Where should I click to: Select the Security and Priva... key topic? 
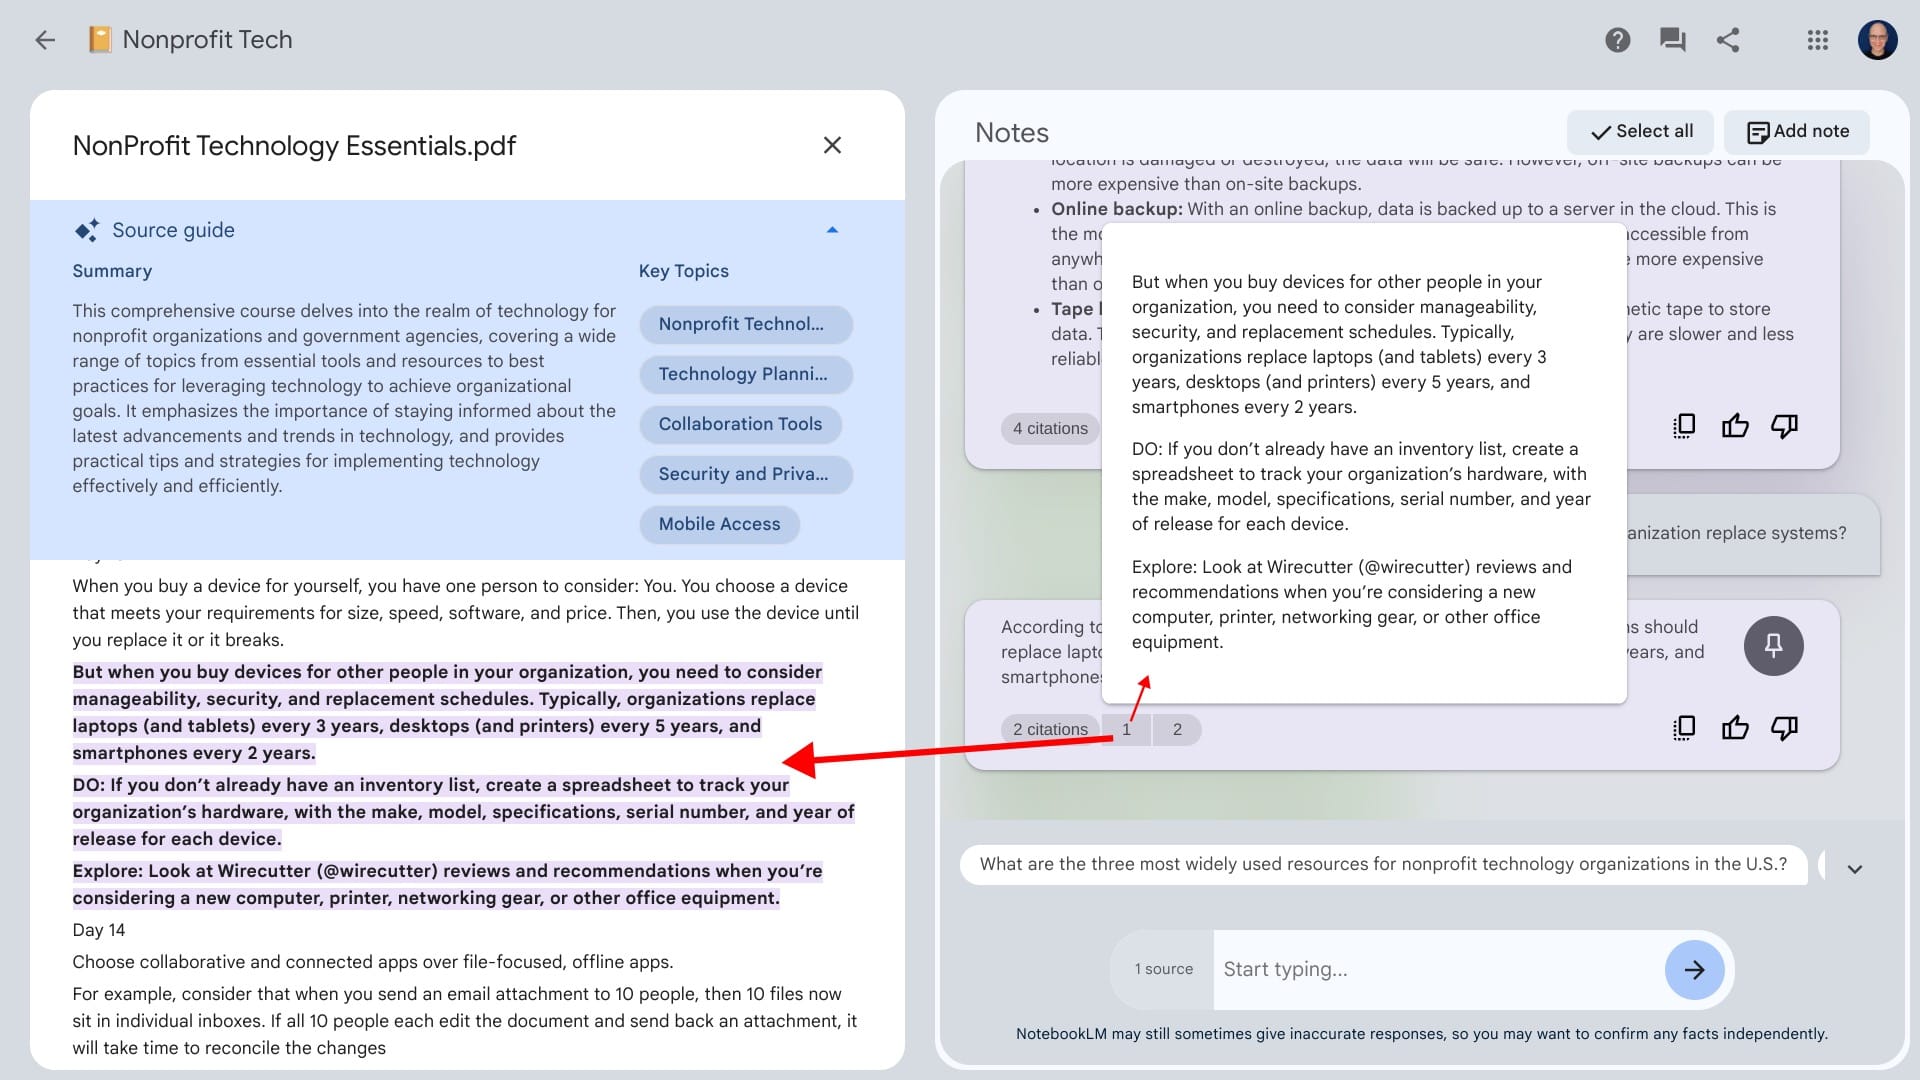[746, 474]
